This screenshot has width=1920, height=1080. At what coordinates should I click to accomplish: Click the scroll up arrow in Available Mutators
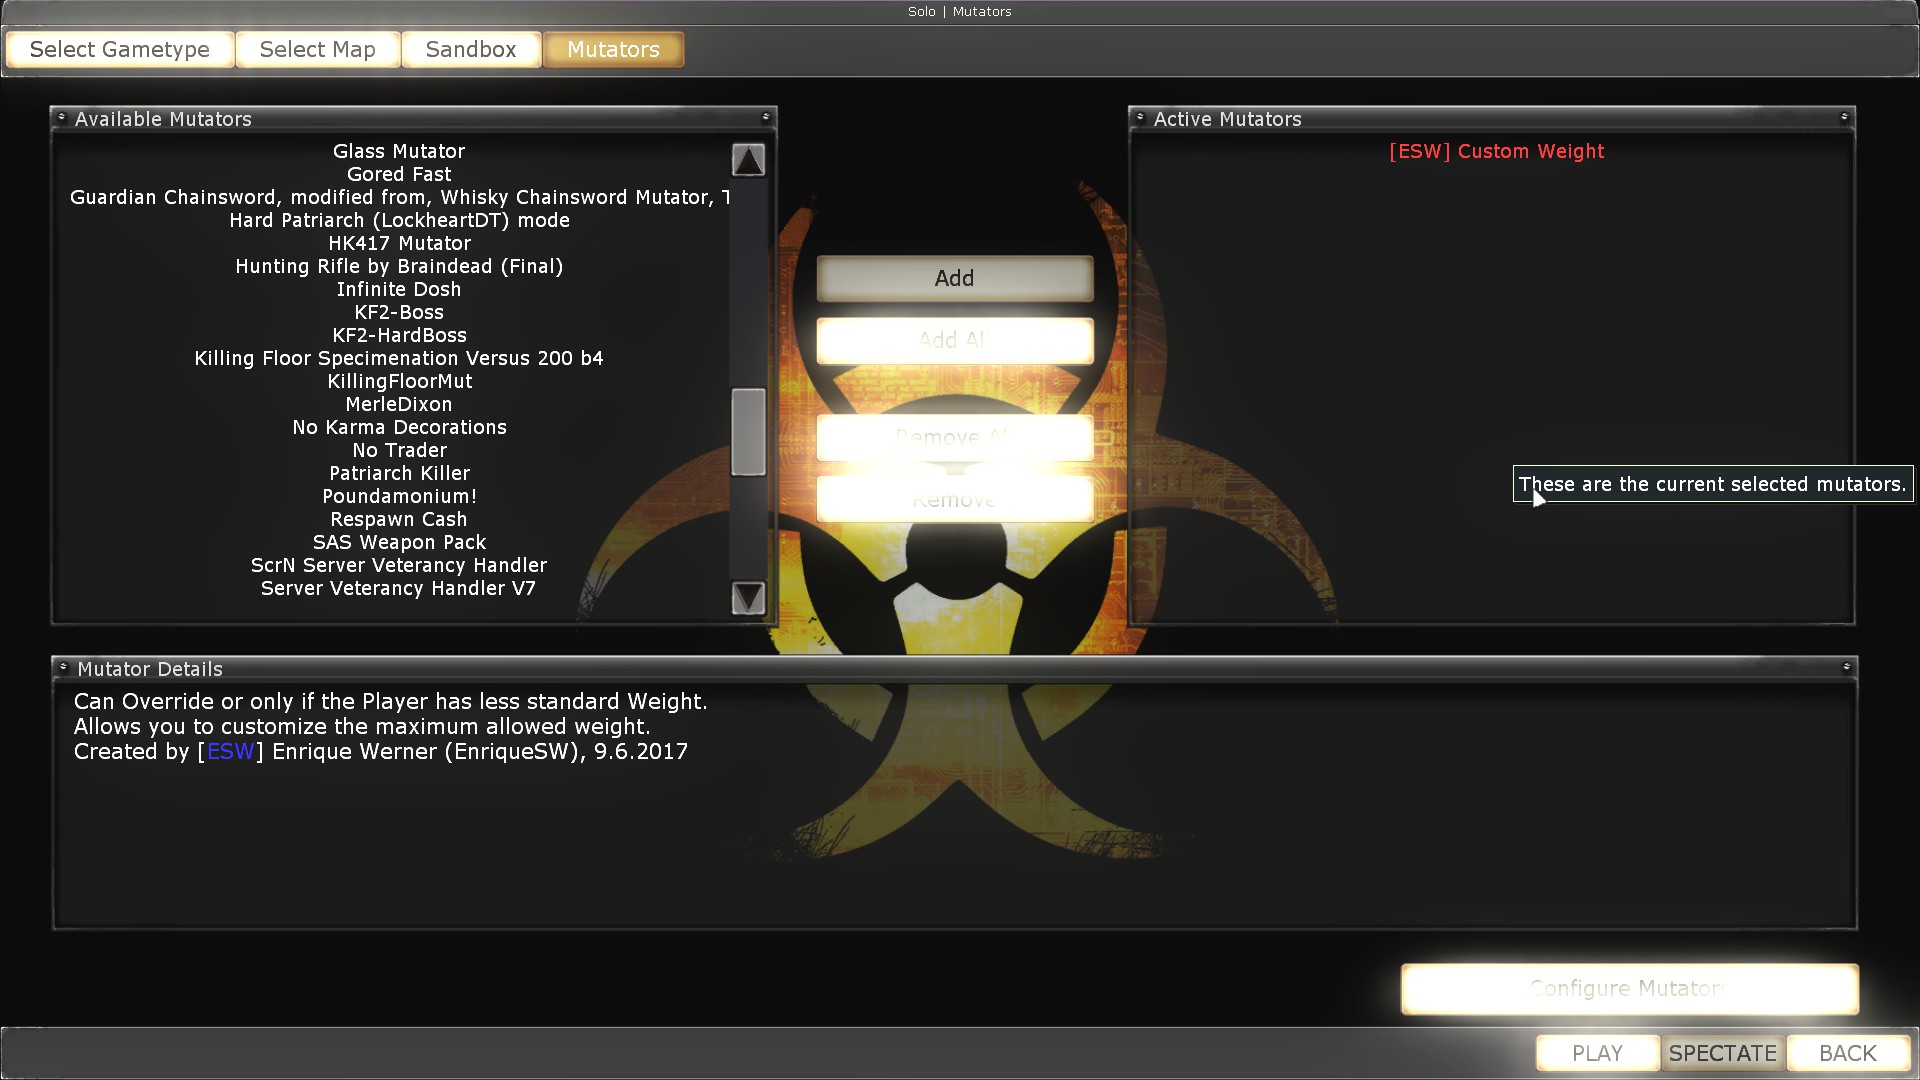click(748, 160)
